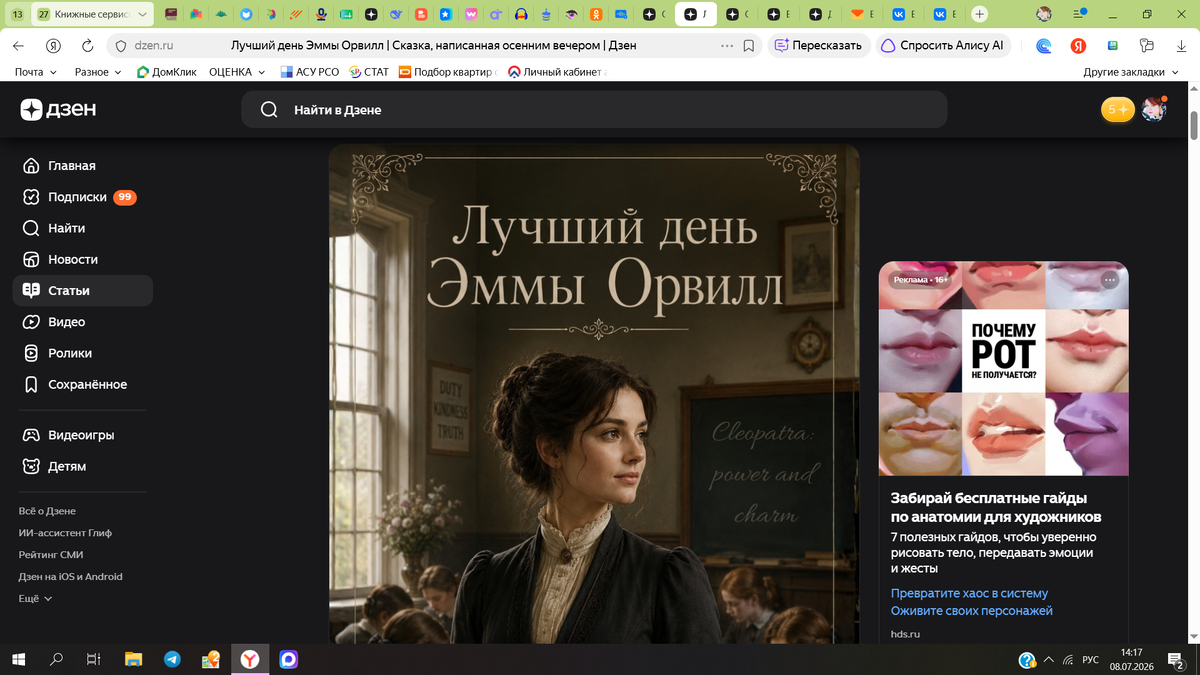This screenshot has width=1200, height=675.
Task: Click the site protection shield icon
Action: [x=120, y=45]
